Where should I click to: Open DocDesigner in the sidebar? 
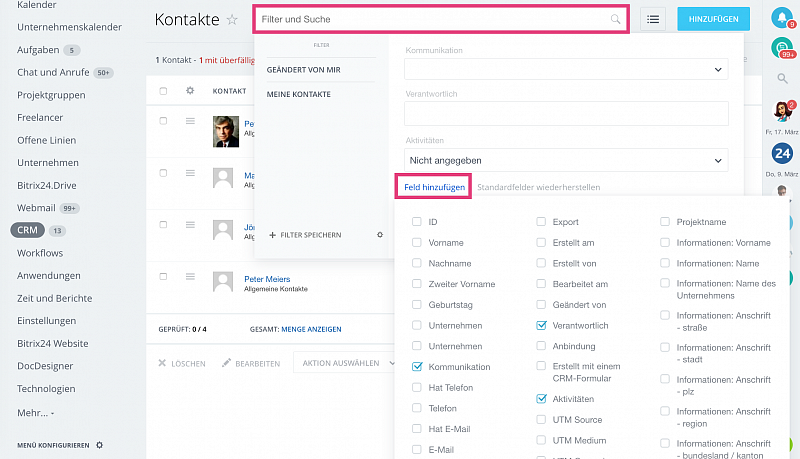[45, 366]
